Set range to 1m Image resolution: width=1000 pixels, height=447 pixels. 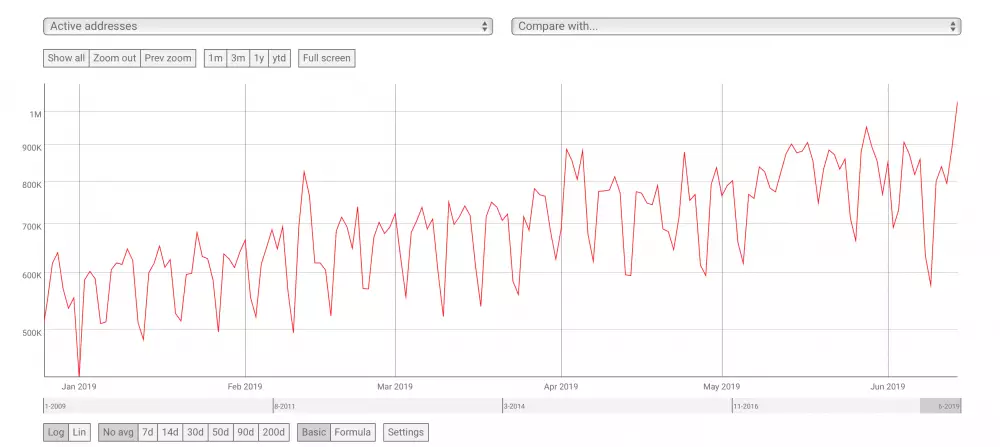click(215, 58)
